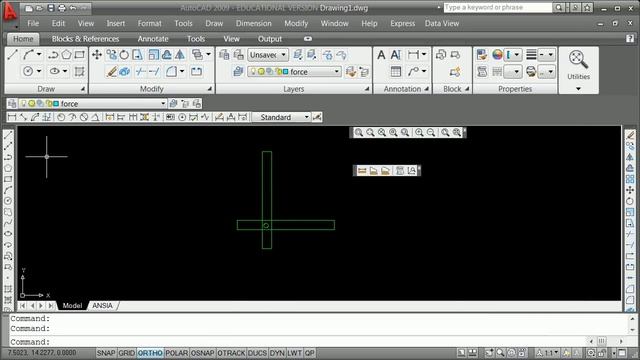Click the Properties panel title
This screenshot has width=640, height=360.
(515, 89)
